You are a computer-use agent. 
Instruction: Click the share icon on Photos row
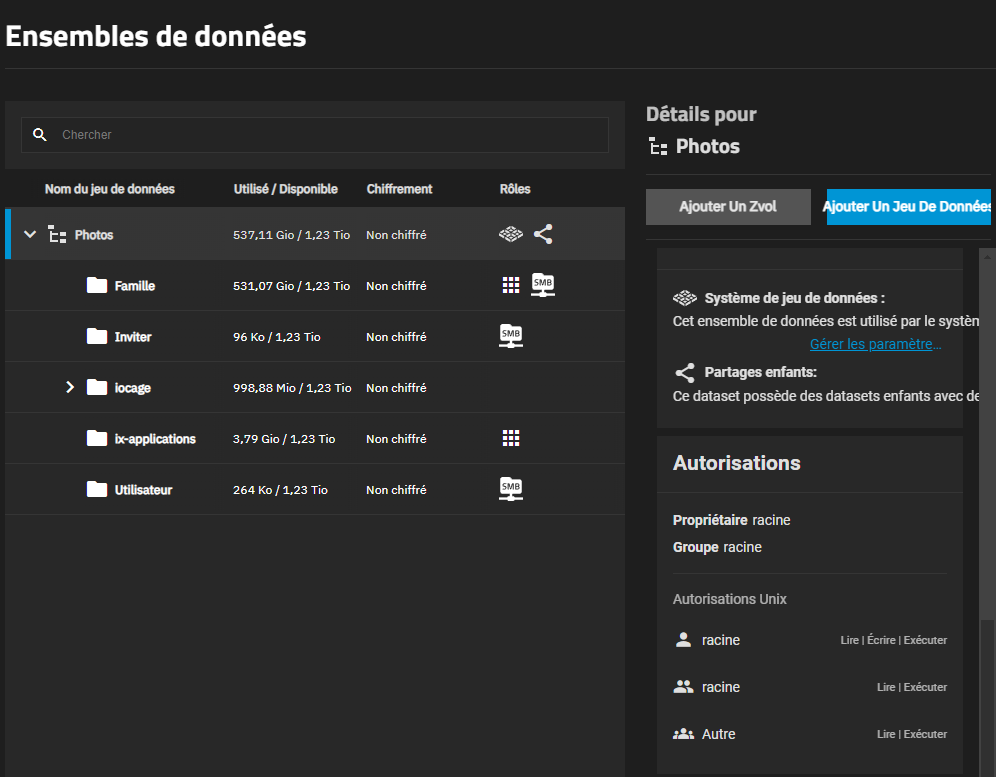543,234
